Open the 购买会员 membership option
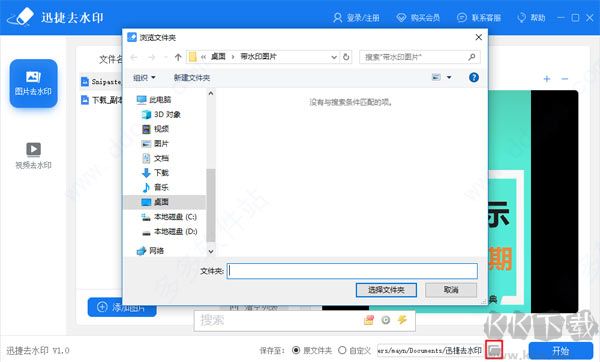 click(418, 18)
